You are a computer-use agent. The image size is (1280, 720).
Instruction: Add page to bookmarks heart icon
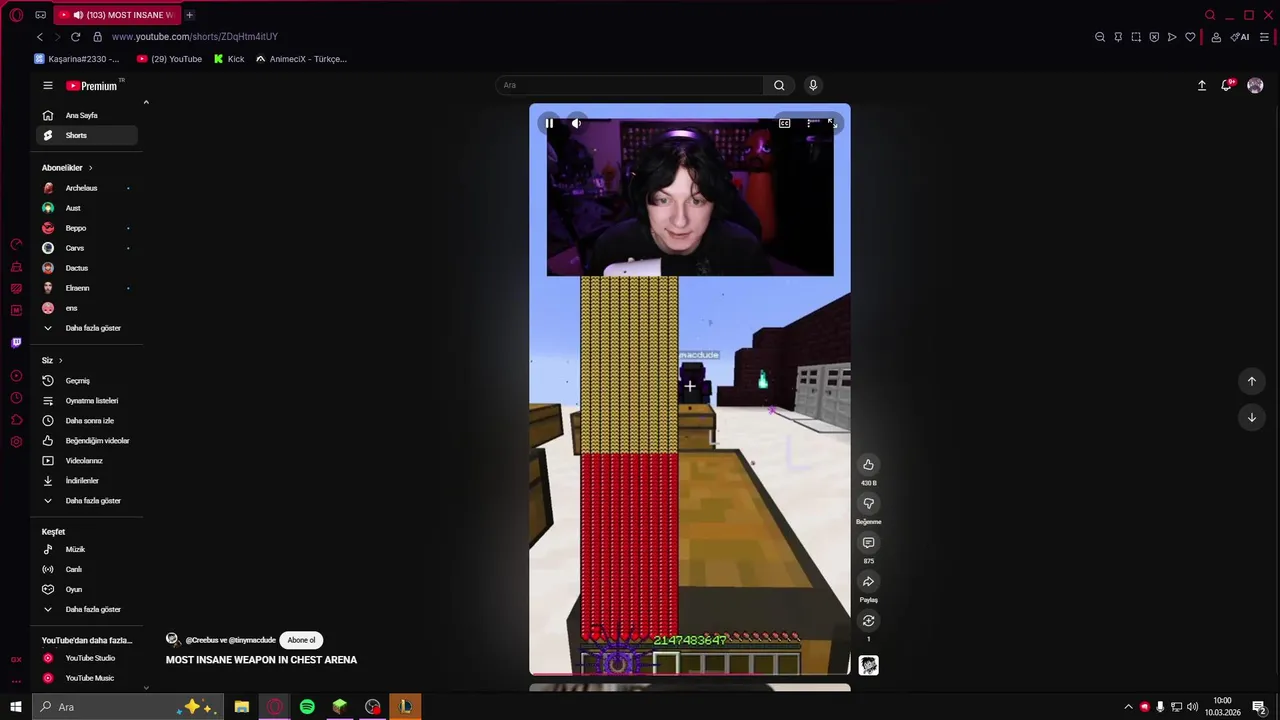coord(1190,37)
